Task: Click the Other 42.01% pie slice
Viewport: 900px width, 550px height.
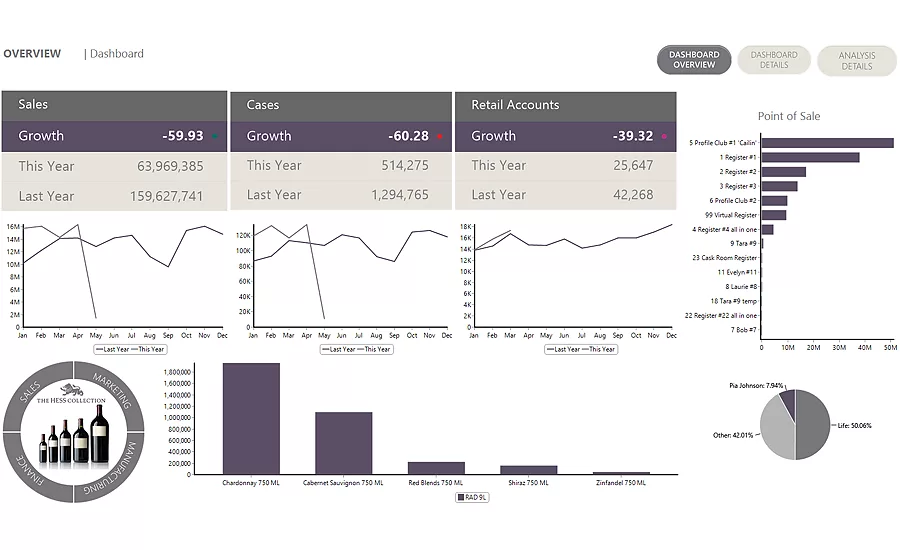Action: pos(776,431)
